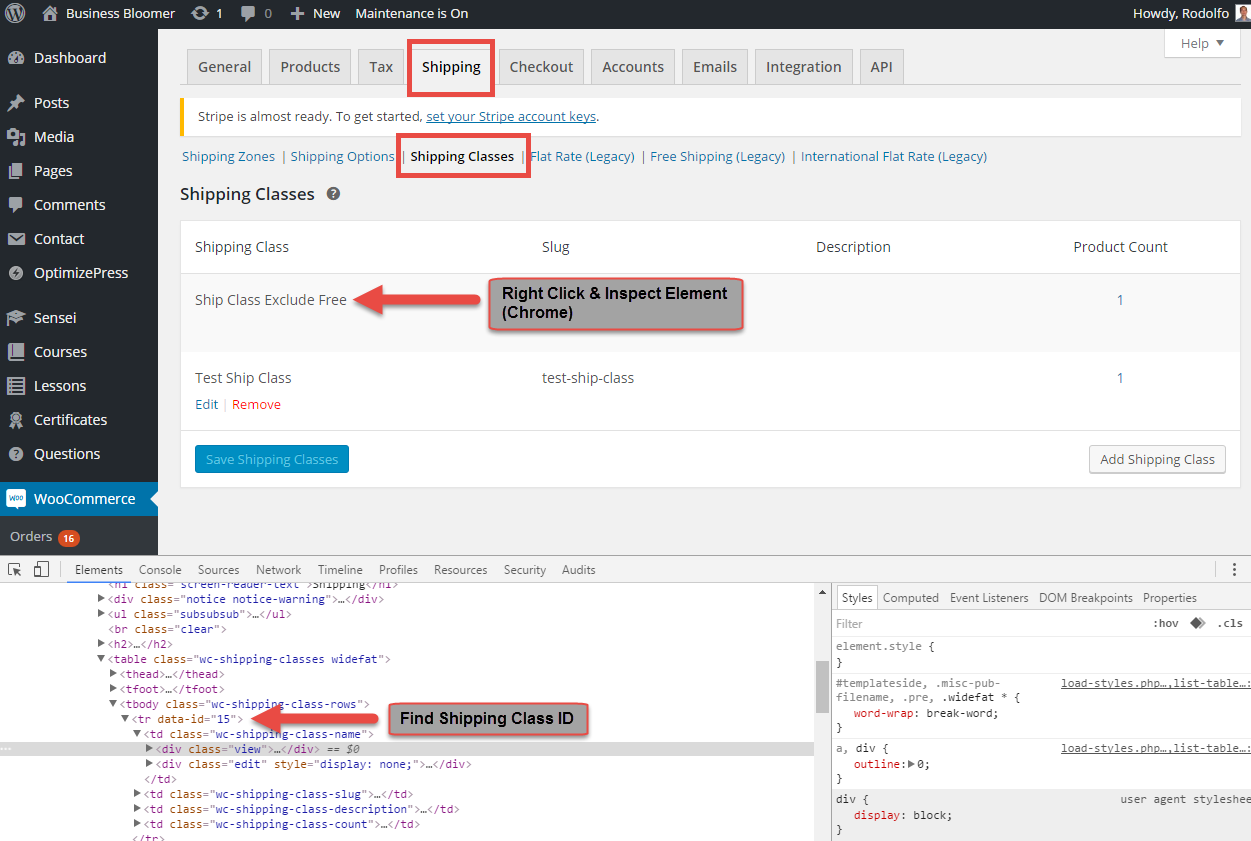Edit the Test Ship Class row
Image resolution: width=1251 pixels, height=841 pixels.
coord(206,405)
